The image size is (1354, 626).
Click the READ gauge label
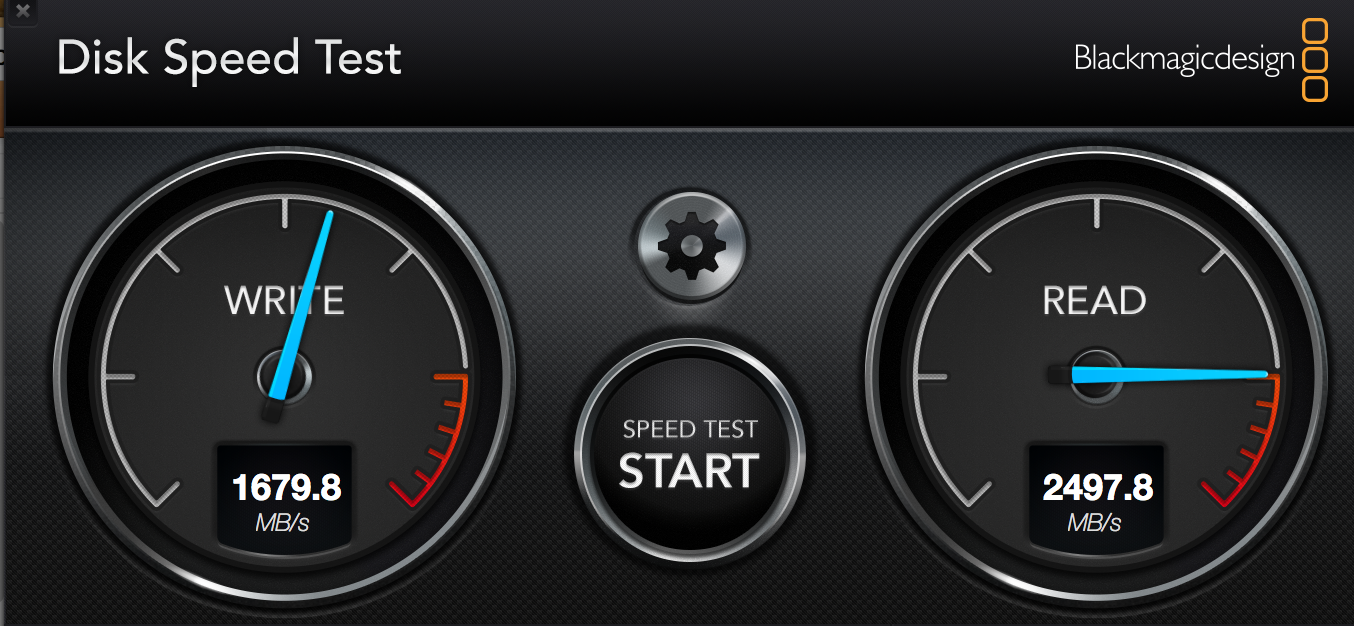pos(1095,300)
